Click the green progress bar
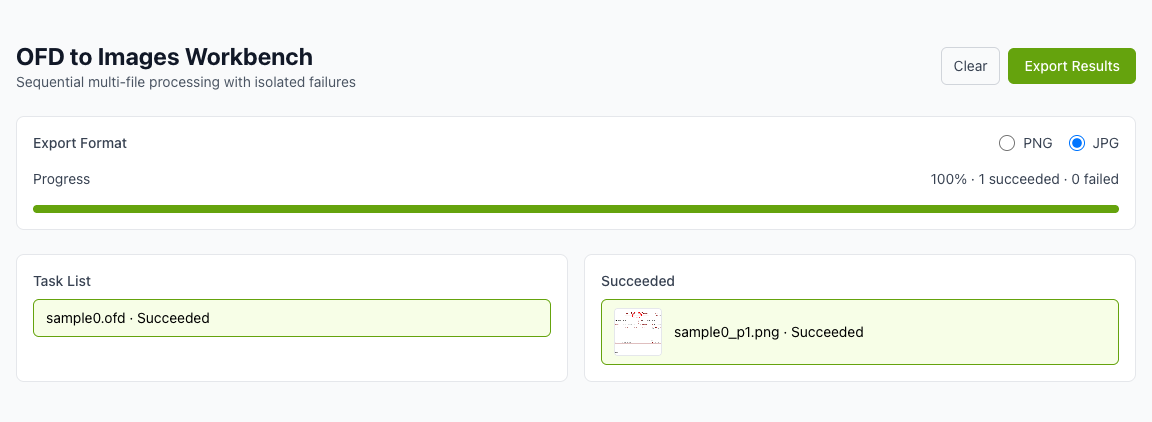Screen dimensions: 1152x422 tap(575, 209)
